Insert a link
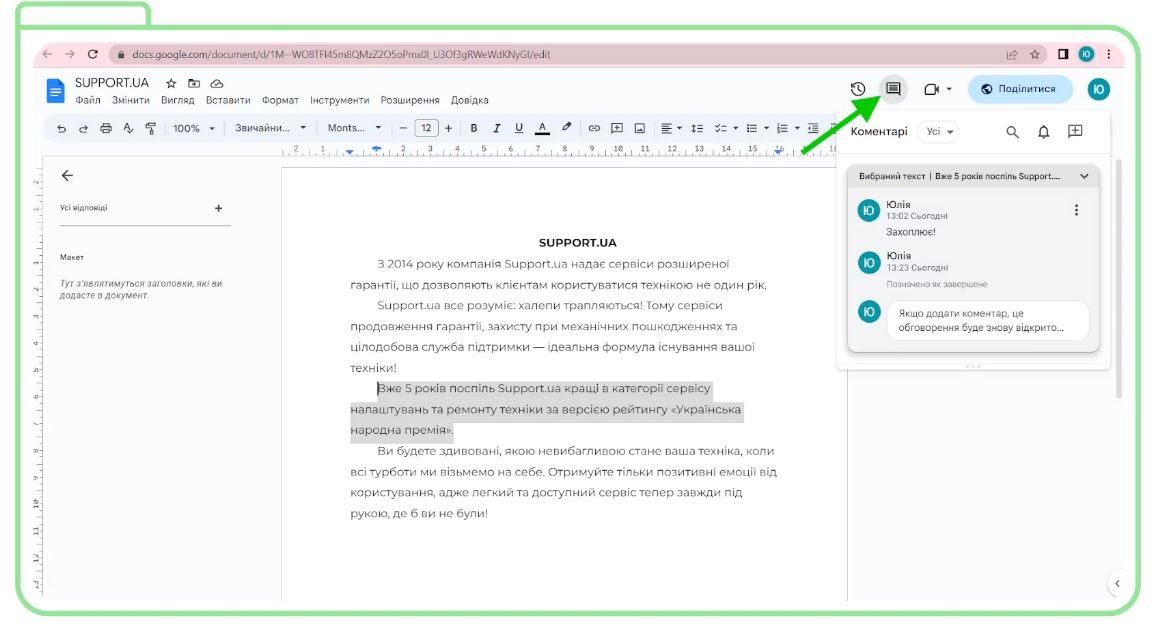The height and width of the screenshot is (626, 1155). point(594,128)
